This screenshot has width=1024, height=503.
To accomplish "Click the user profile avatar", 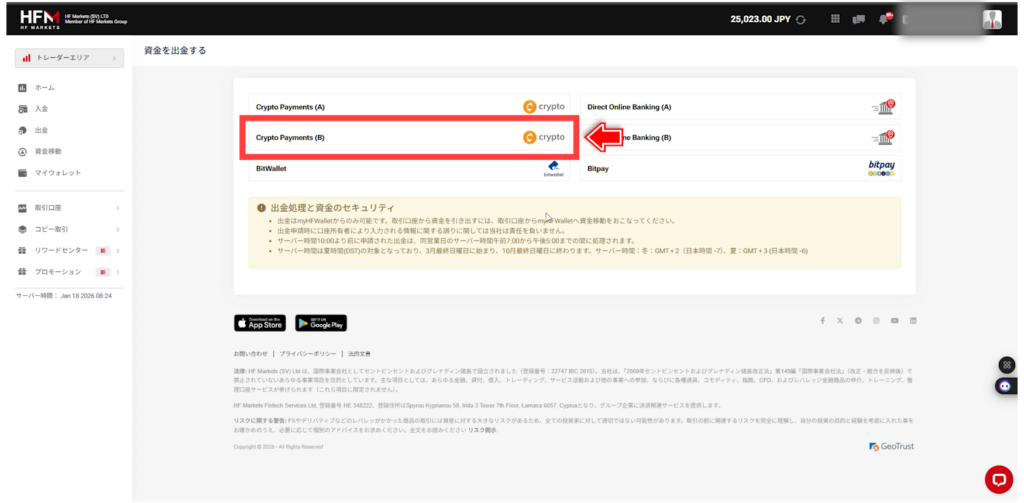I will [992, 19].
